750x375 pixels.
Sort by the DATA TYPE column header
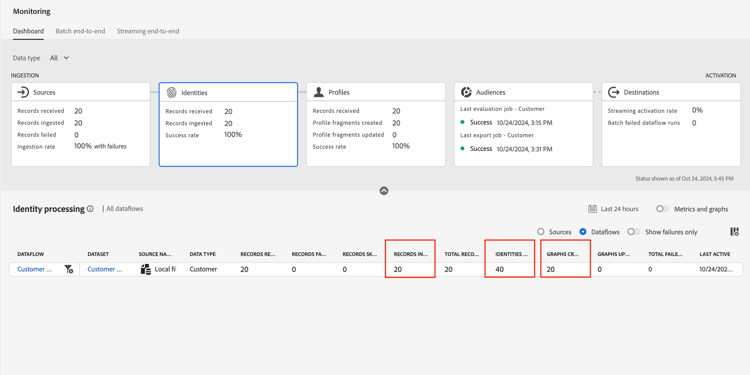(x=203, y=254)
